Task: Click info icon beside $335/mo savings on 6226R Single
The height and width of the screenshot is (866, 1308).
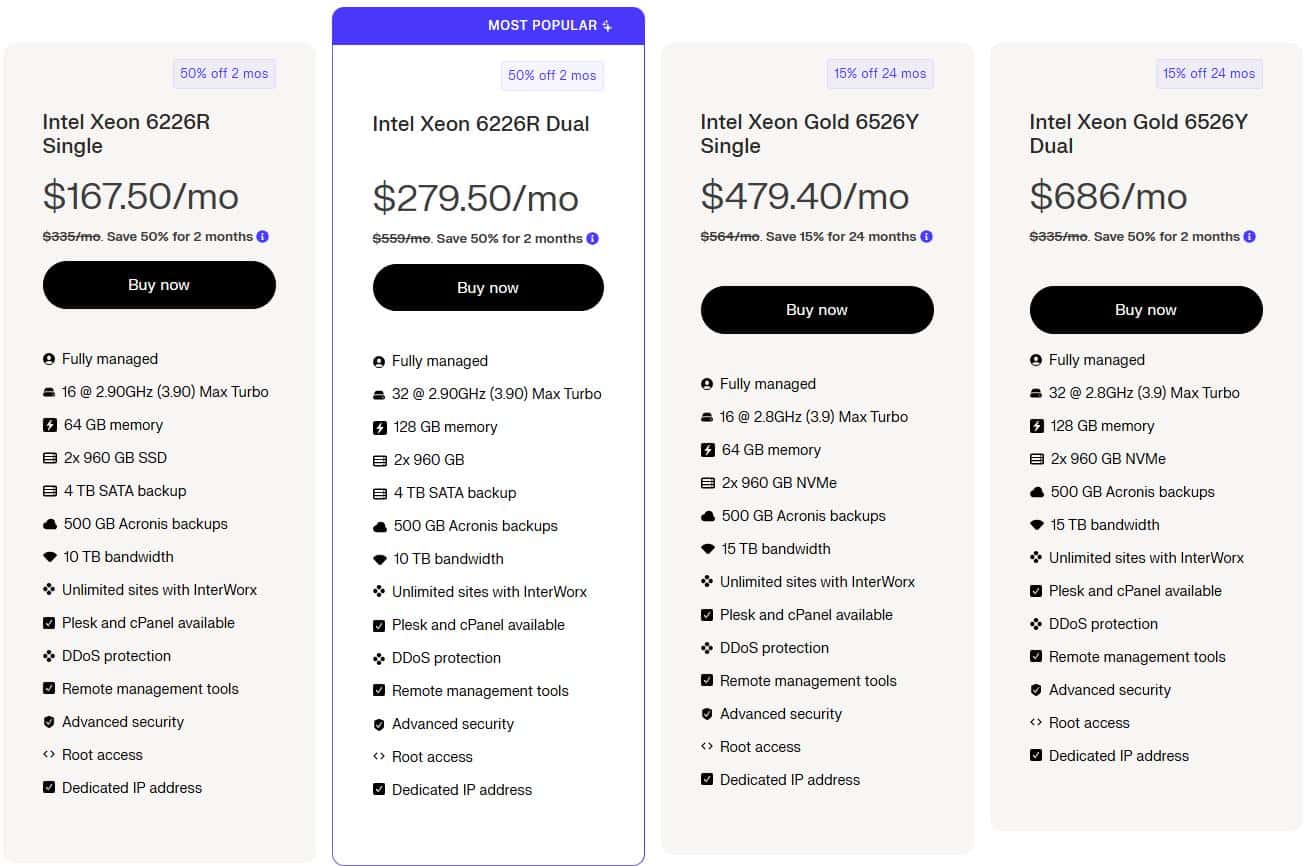Action: (263, 237)
